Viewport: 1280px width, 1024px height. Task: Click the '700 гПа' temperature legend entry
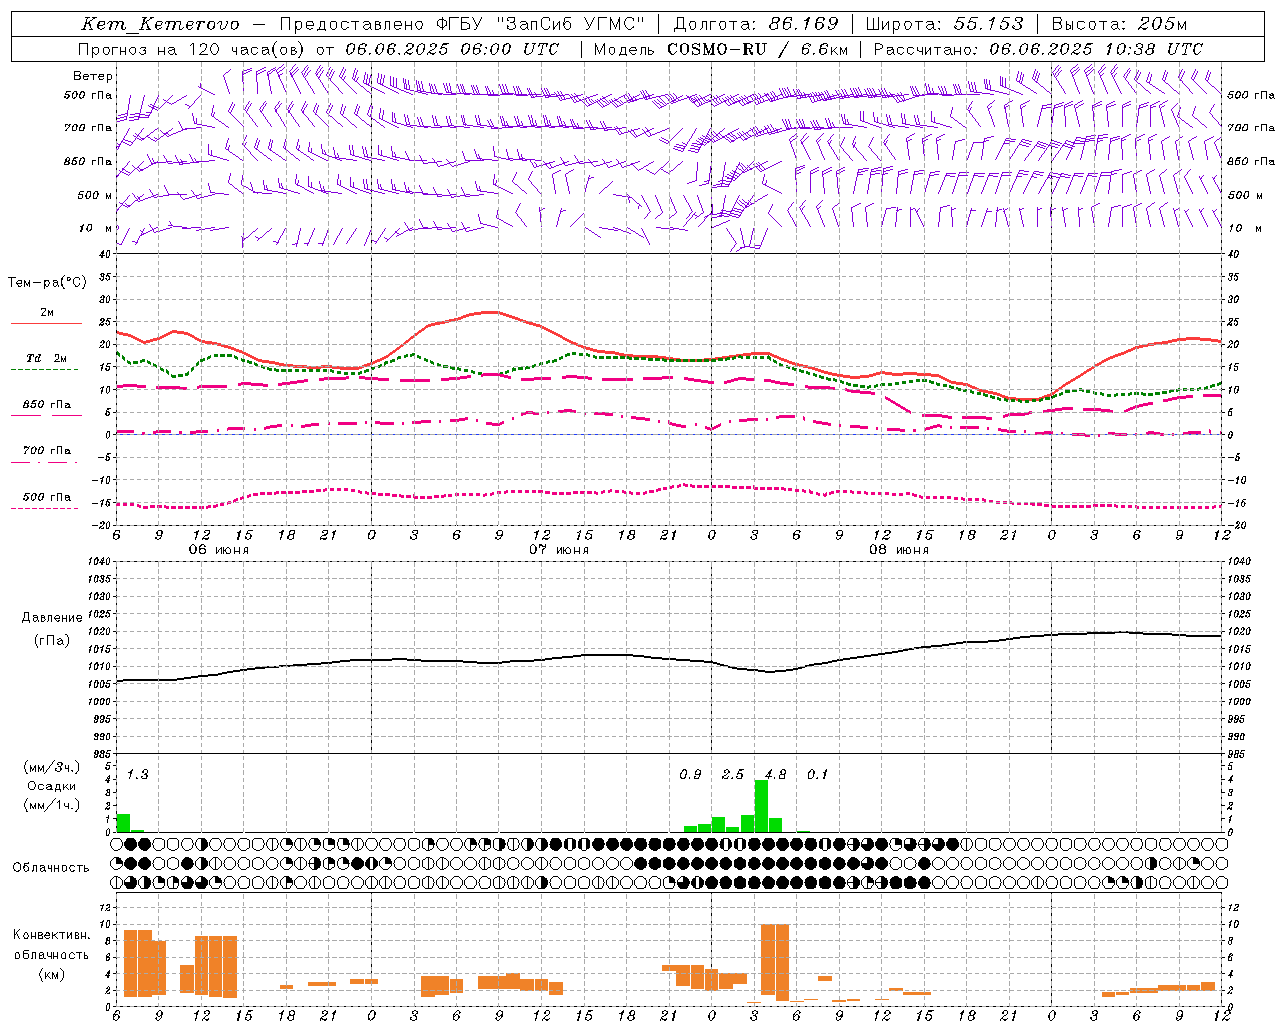47,451
